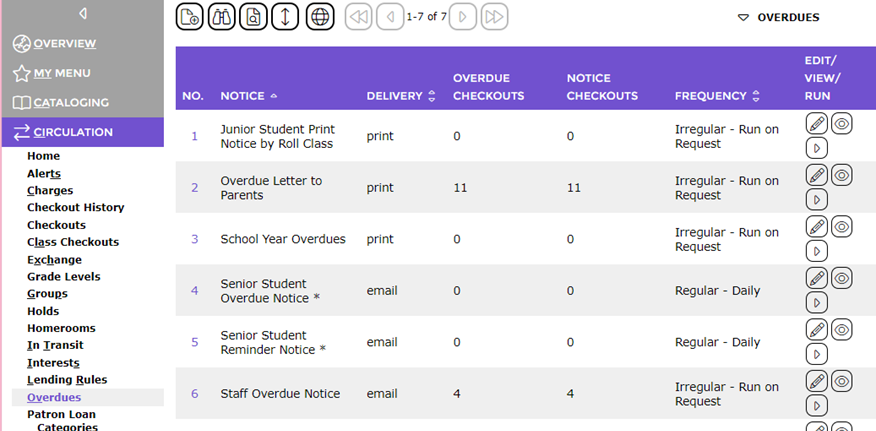
Task: Click 'Staff Overdue Notice' notice name
Action: pyautogui.click(x=280, y=394)
